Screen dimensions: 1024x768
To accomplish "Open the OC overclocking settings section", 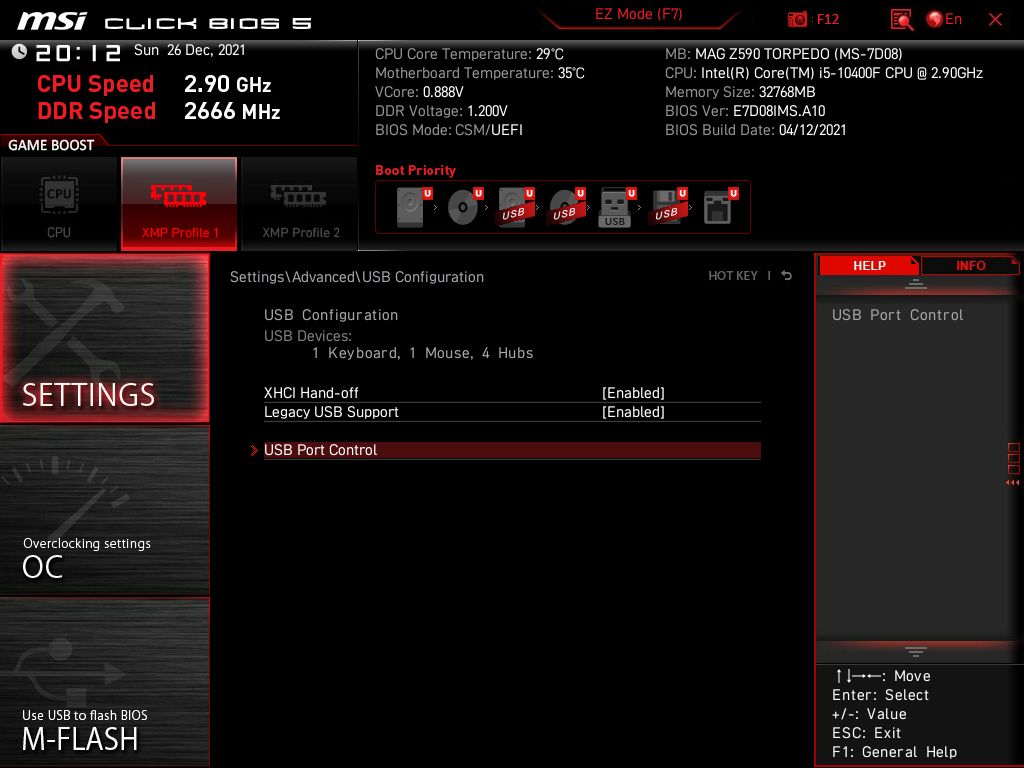I will pos(105,510).
